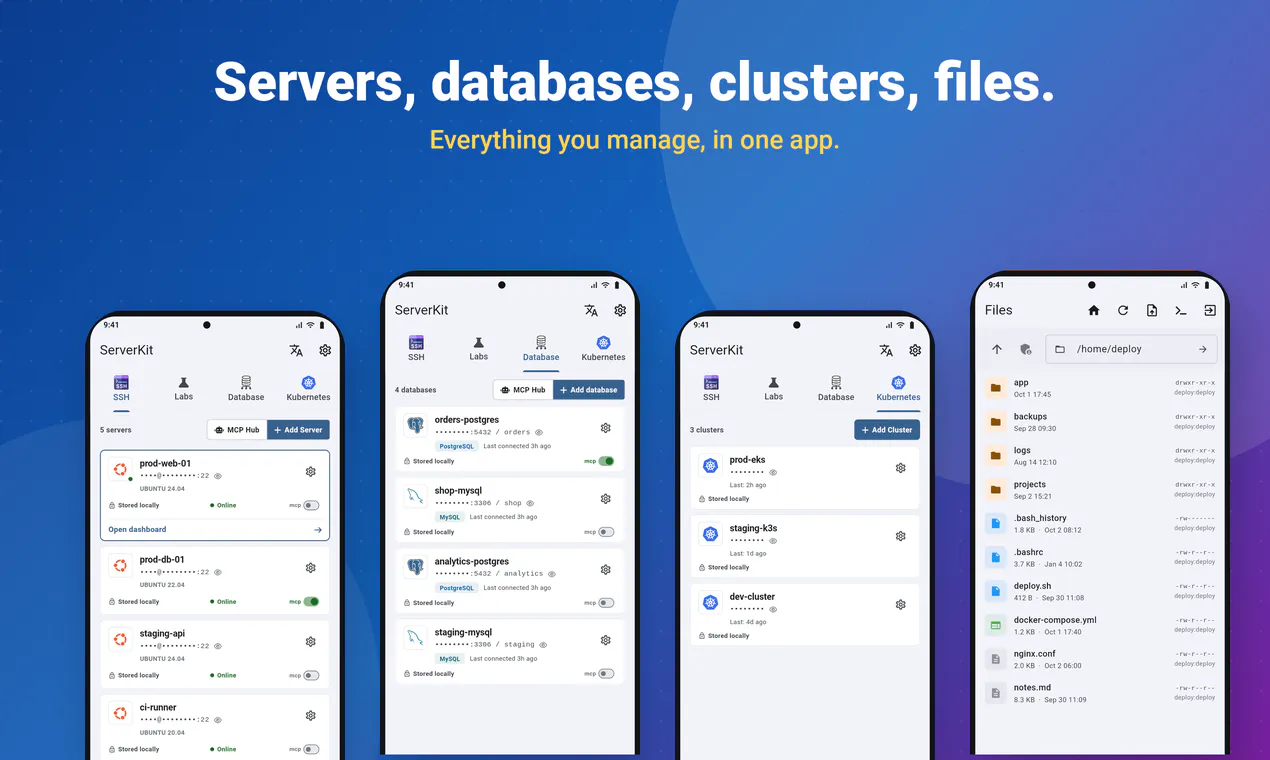Open the gear settings on ci-runner card

click(x=311, y=715)
